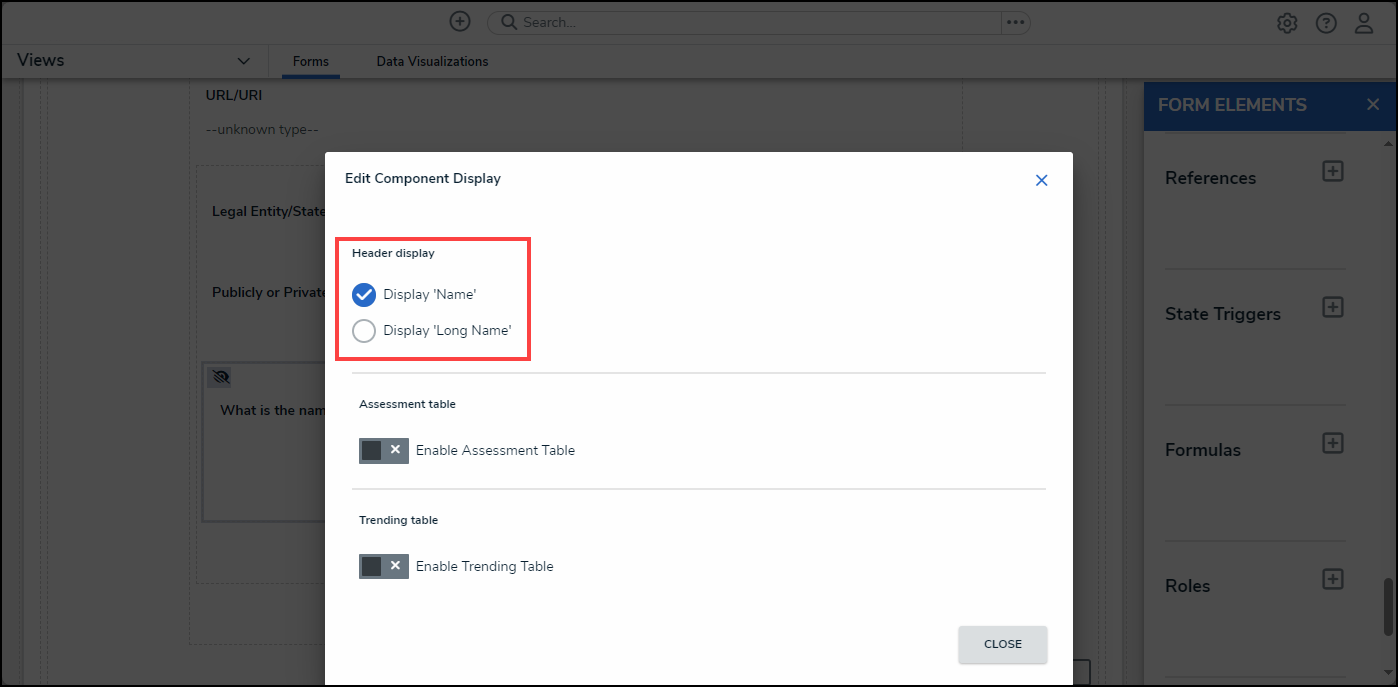This screenshot has width=1398, height=687.
Task: Add a new Formula with plus icon
Action: click(x=1332, y=443)
